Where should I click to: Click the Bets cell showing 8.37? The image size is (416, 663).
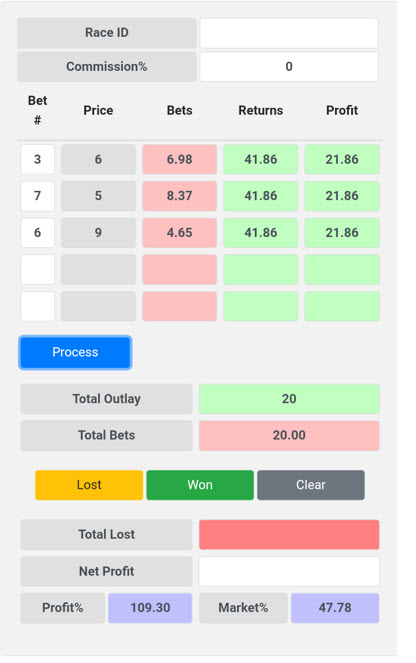(x=180, y=196)
